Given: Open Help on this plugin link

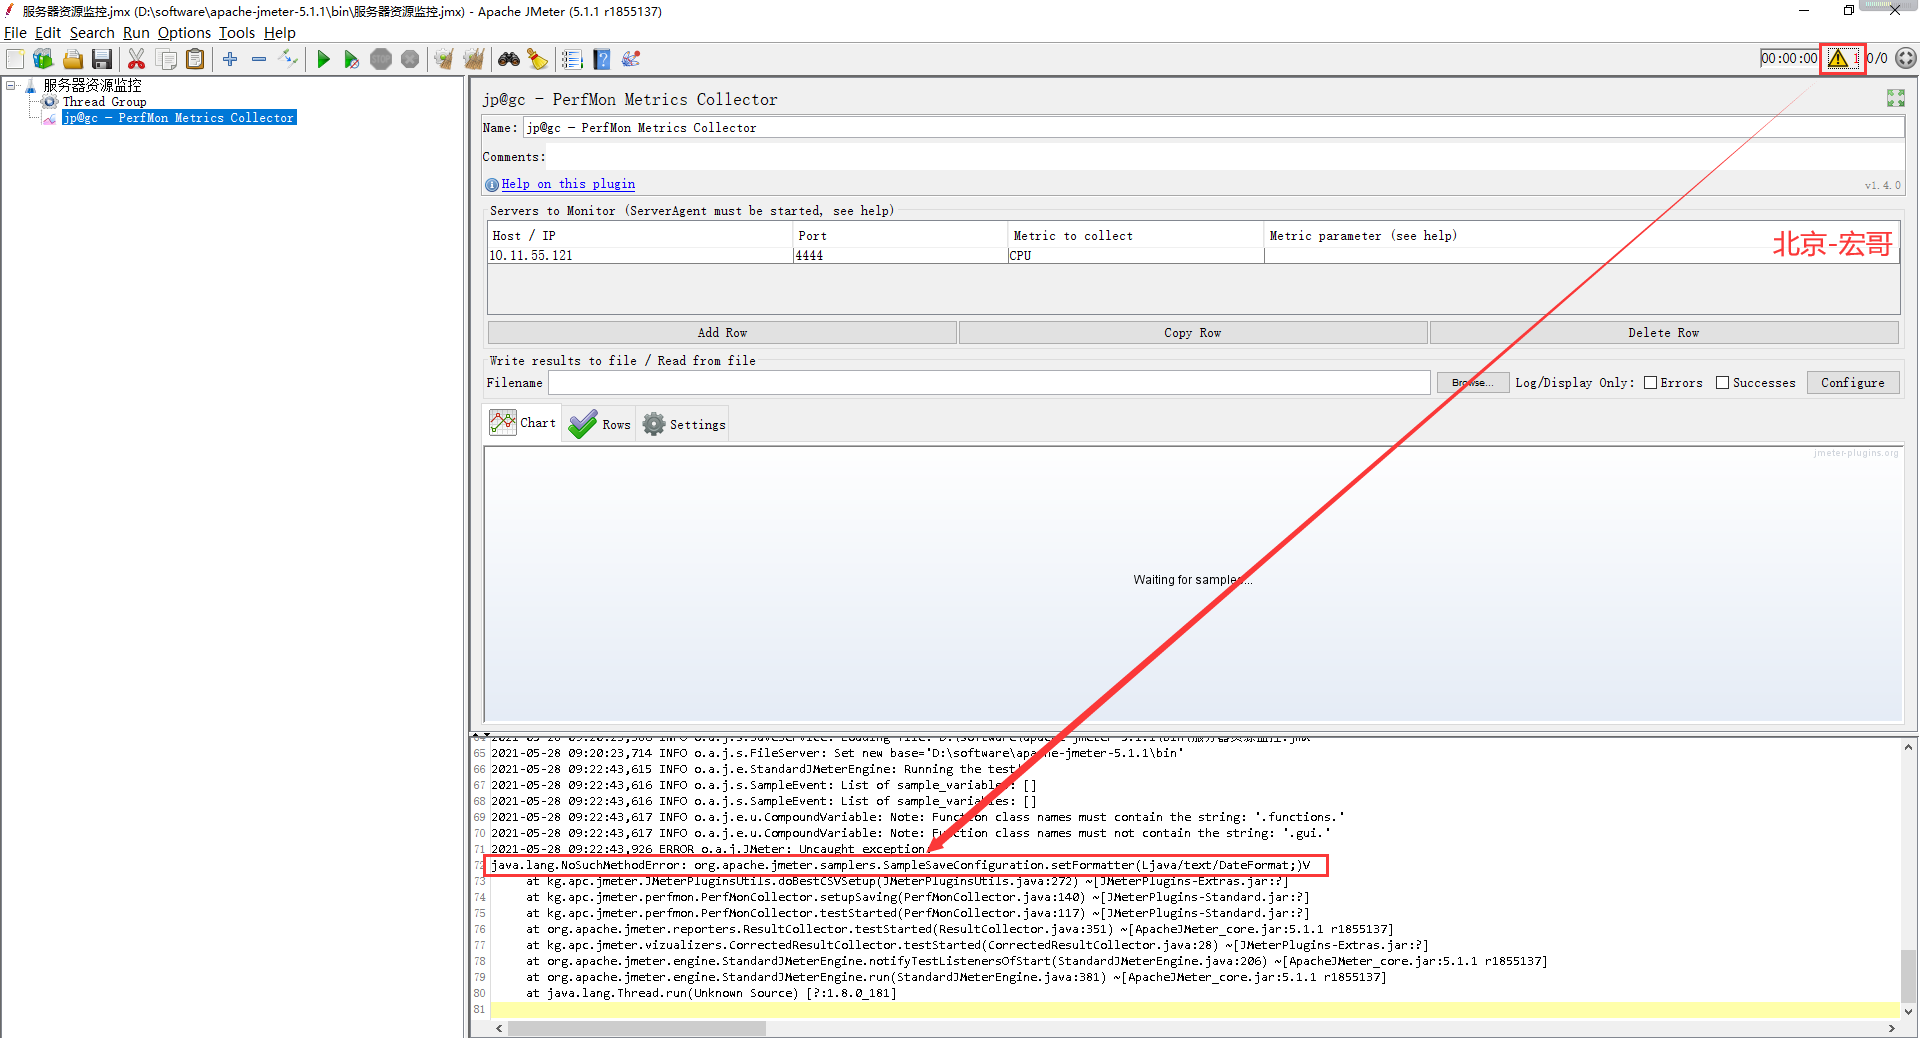Looking at the screenshot, I should click(568, 184).
